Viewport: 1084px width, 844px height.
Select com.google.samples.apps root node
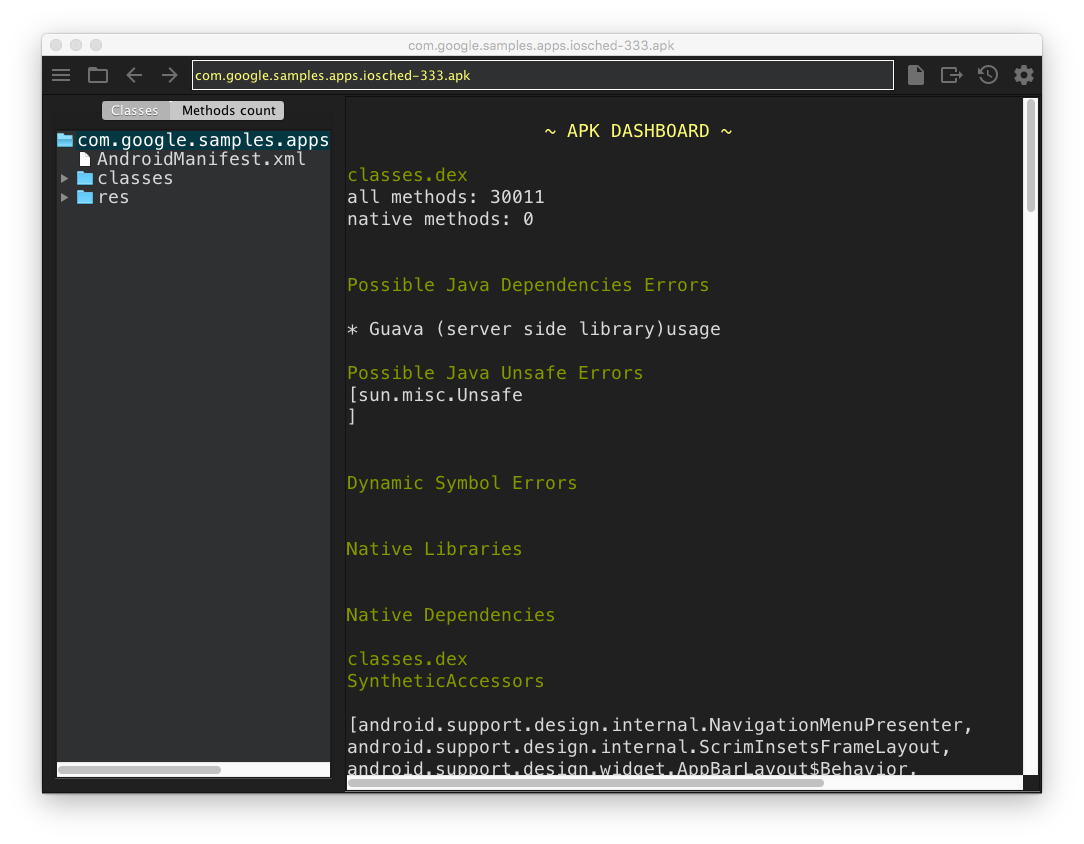click(x=194, y=140)
